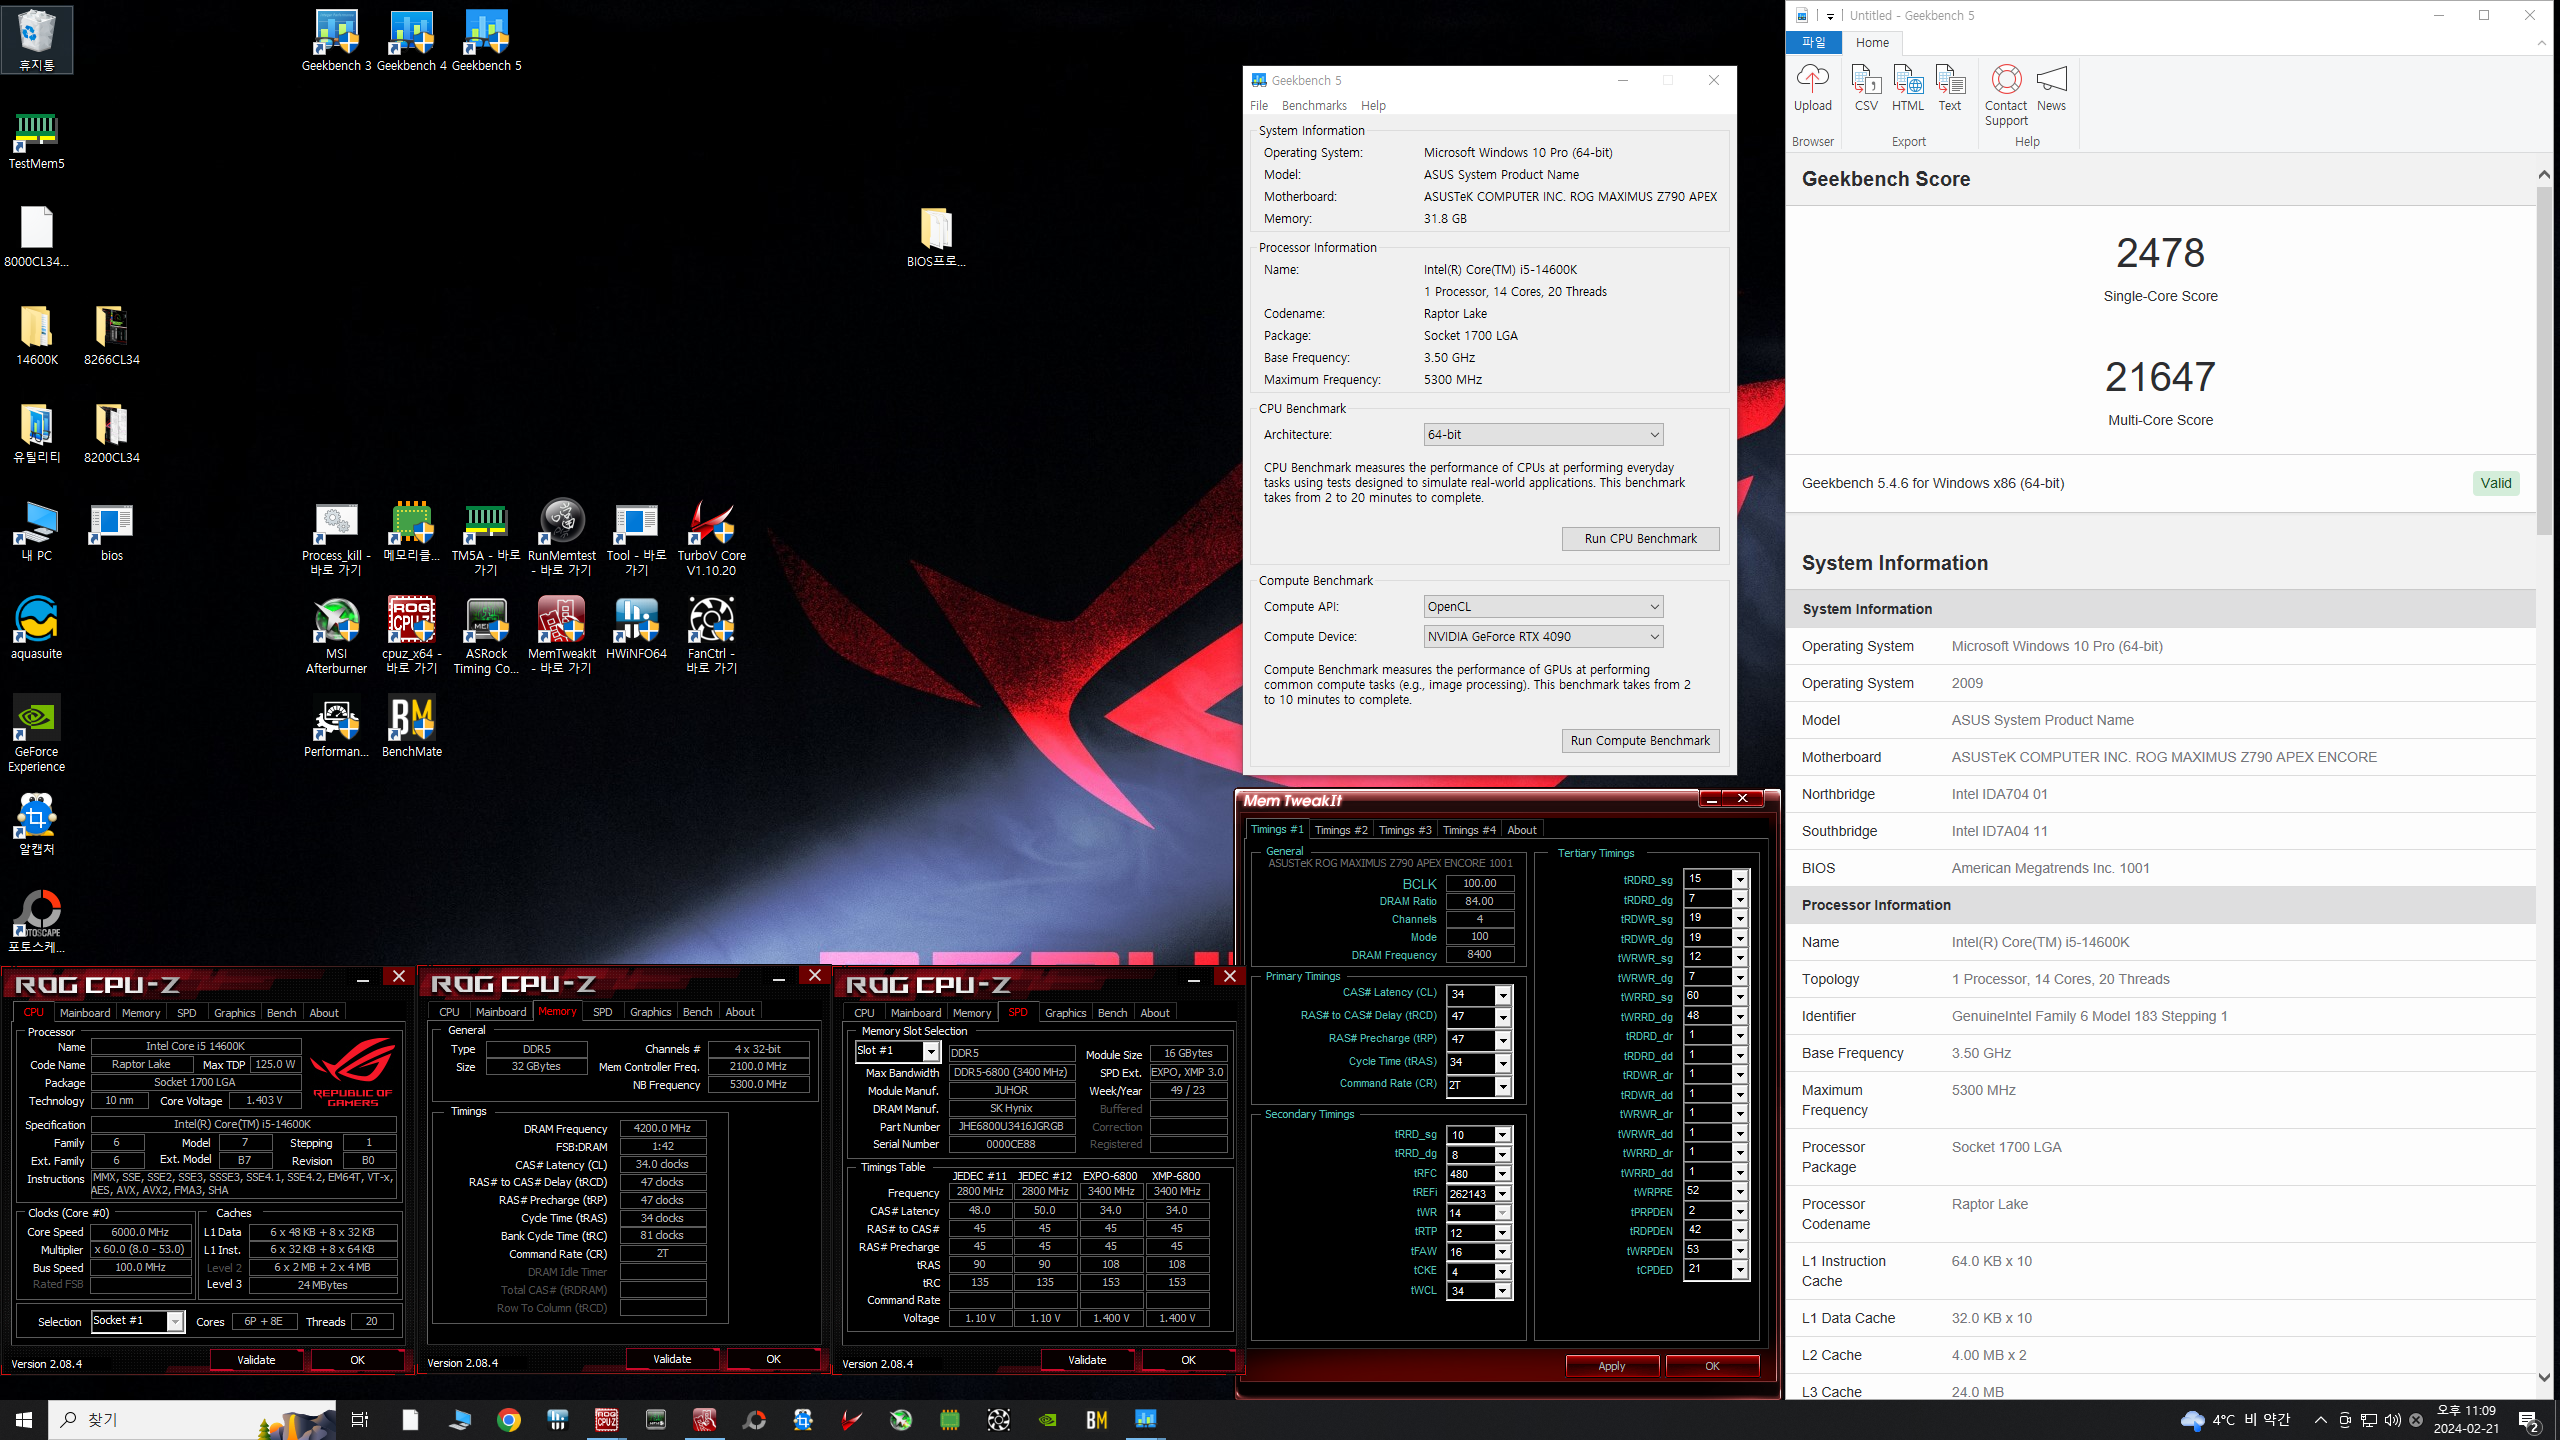
Task: Click the Task View taskbar button
Action: pyautogui.click(x=360, y=1420)
